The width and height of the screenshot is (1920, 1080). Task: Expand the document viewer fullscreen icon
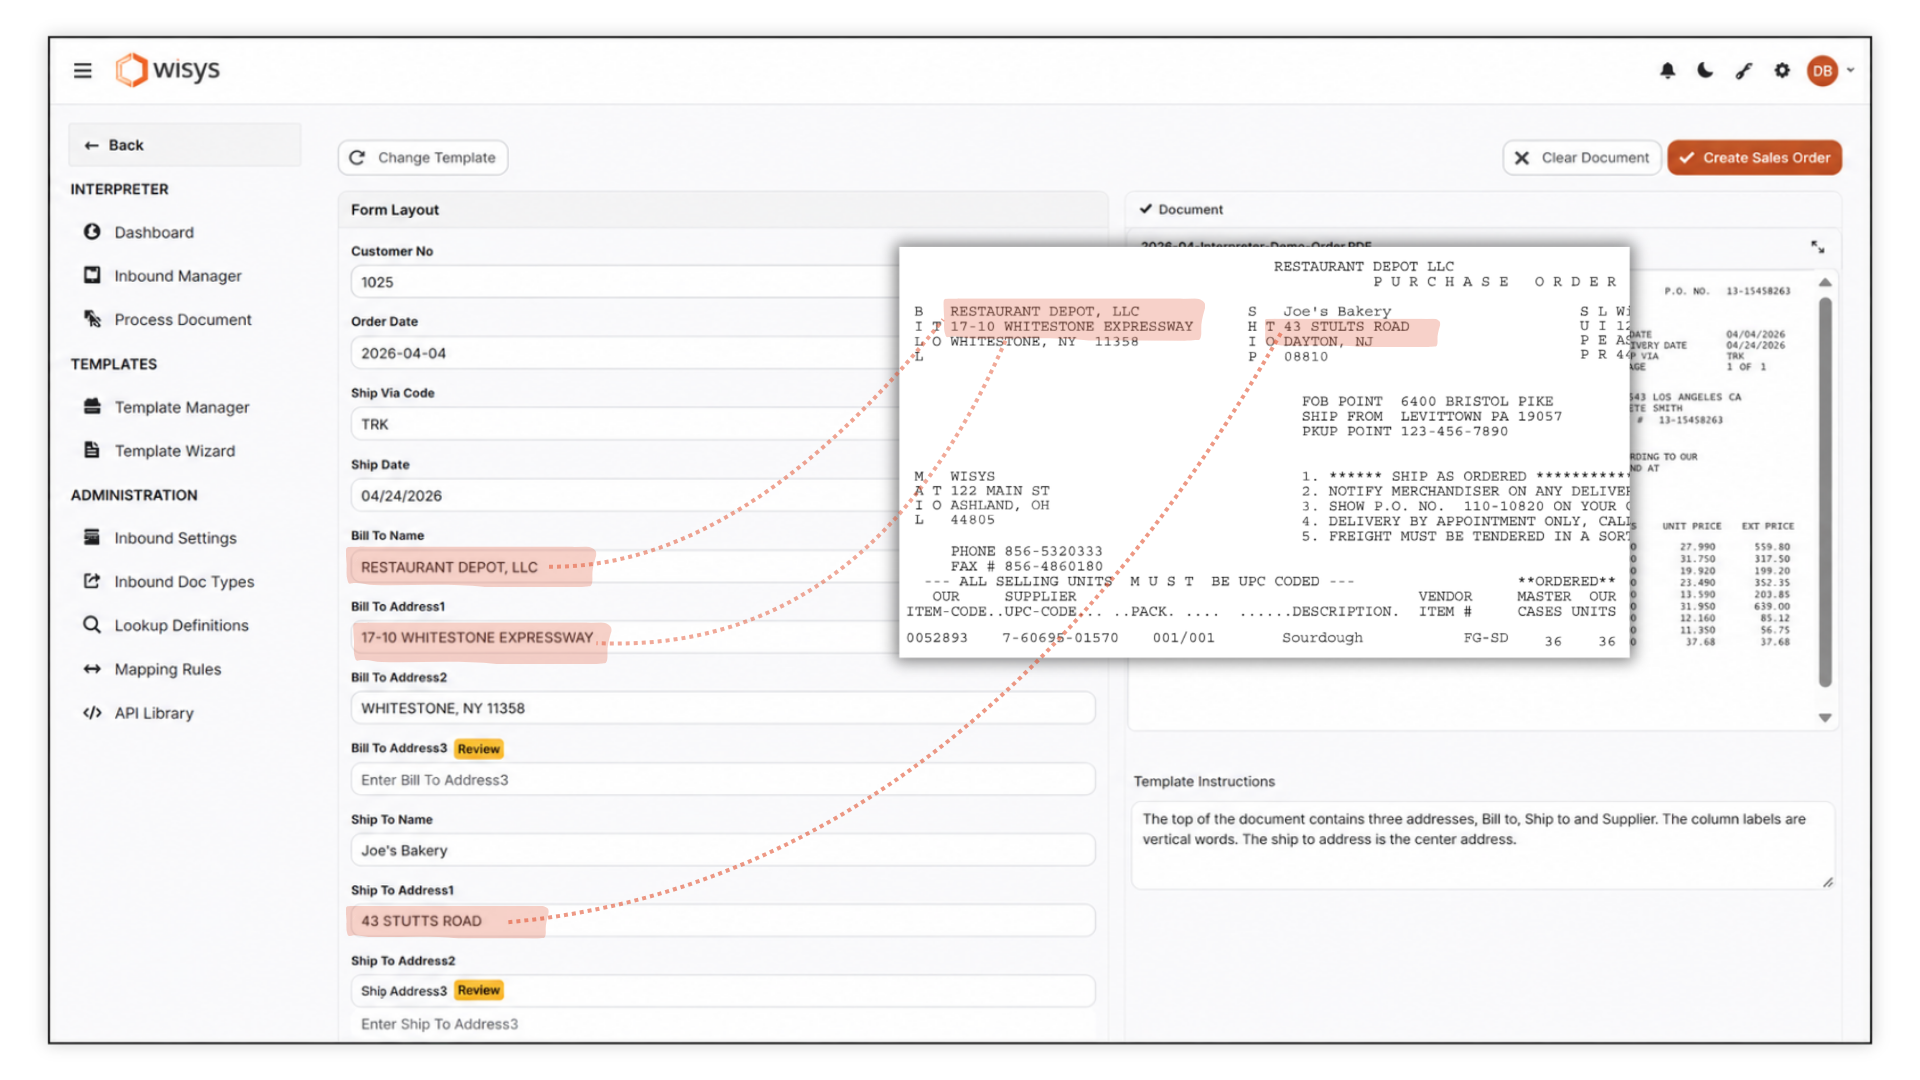point(1817,247)
